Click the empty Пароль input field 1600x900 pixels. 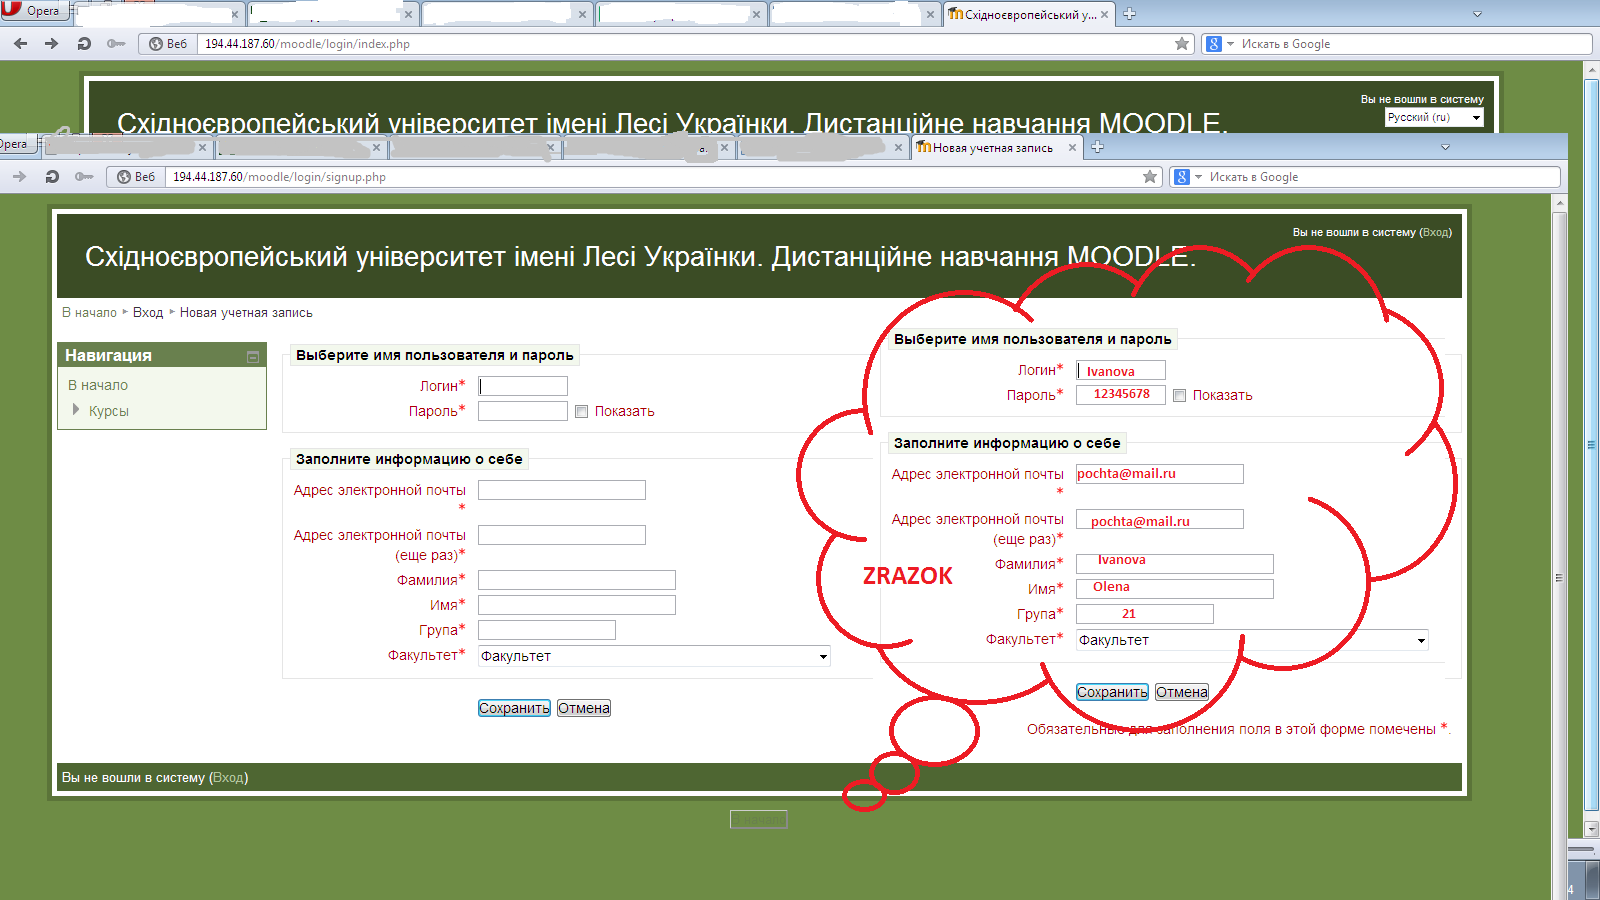pyautogui.click(x=523, y=411)
